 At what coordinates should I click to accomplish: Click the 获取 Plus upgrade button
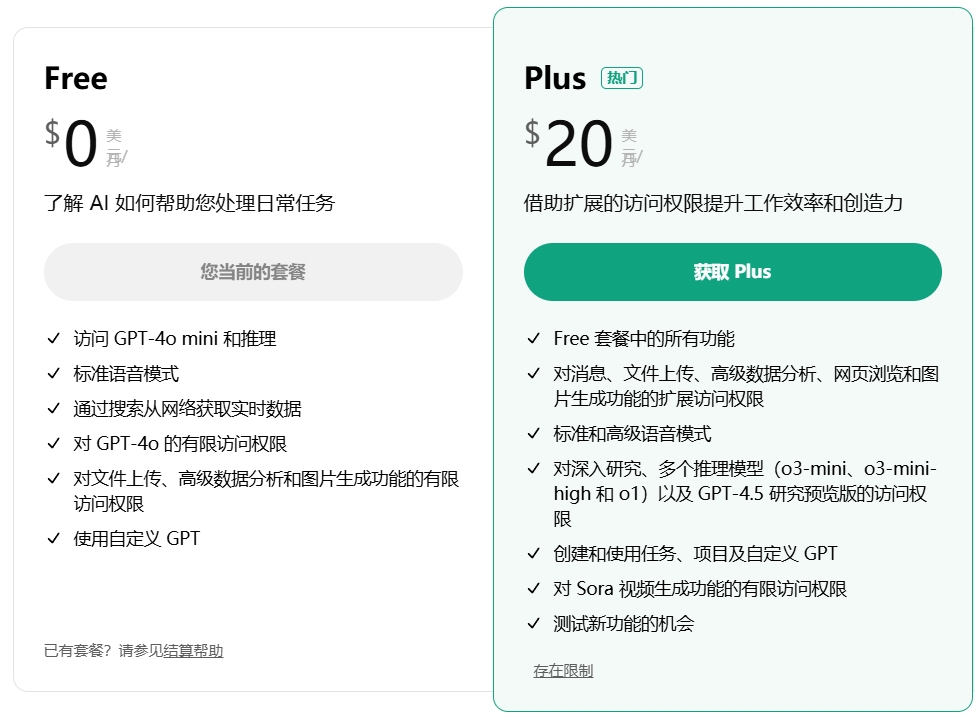pyautogui.click(x=732, y=272)
